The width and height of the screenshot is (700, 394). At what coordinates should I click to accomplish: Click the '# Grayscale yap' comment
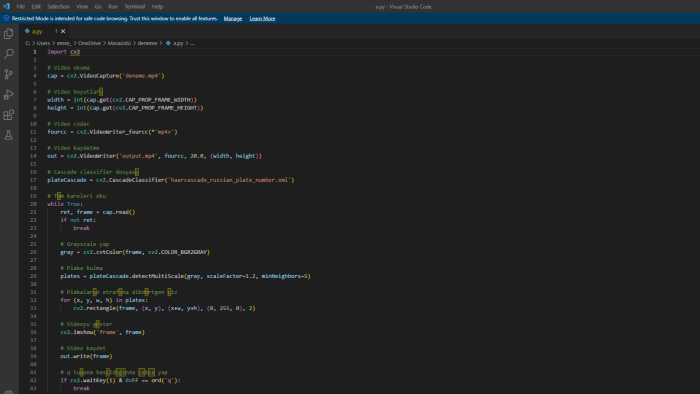84,244
